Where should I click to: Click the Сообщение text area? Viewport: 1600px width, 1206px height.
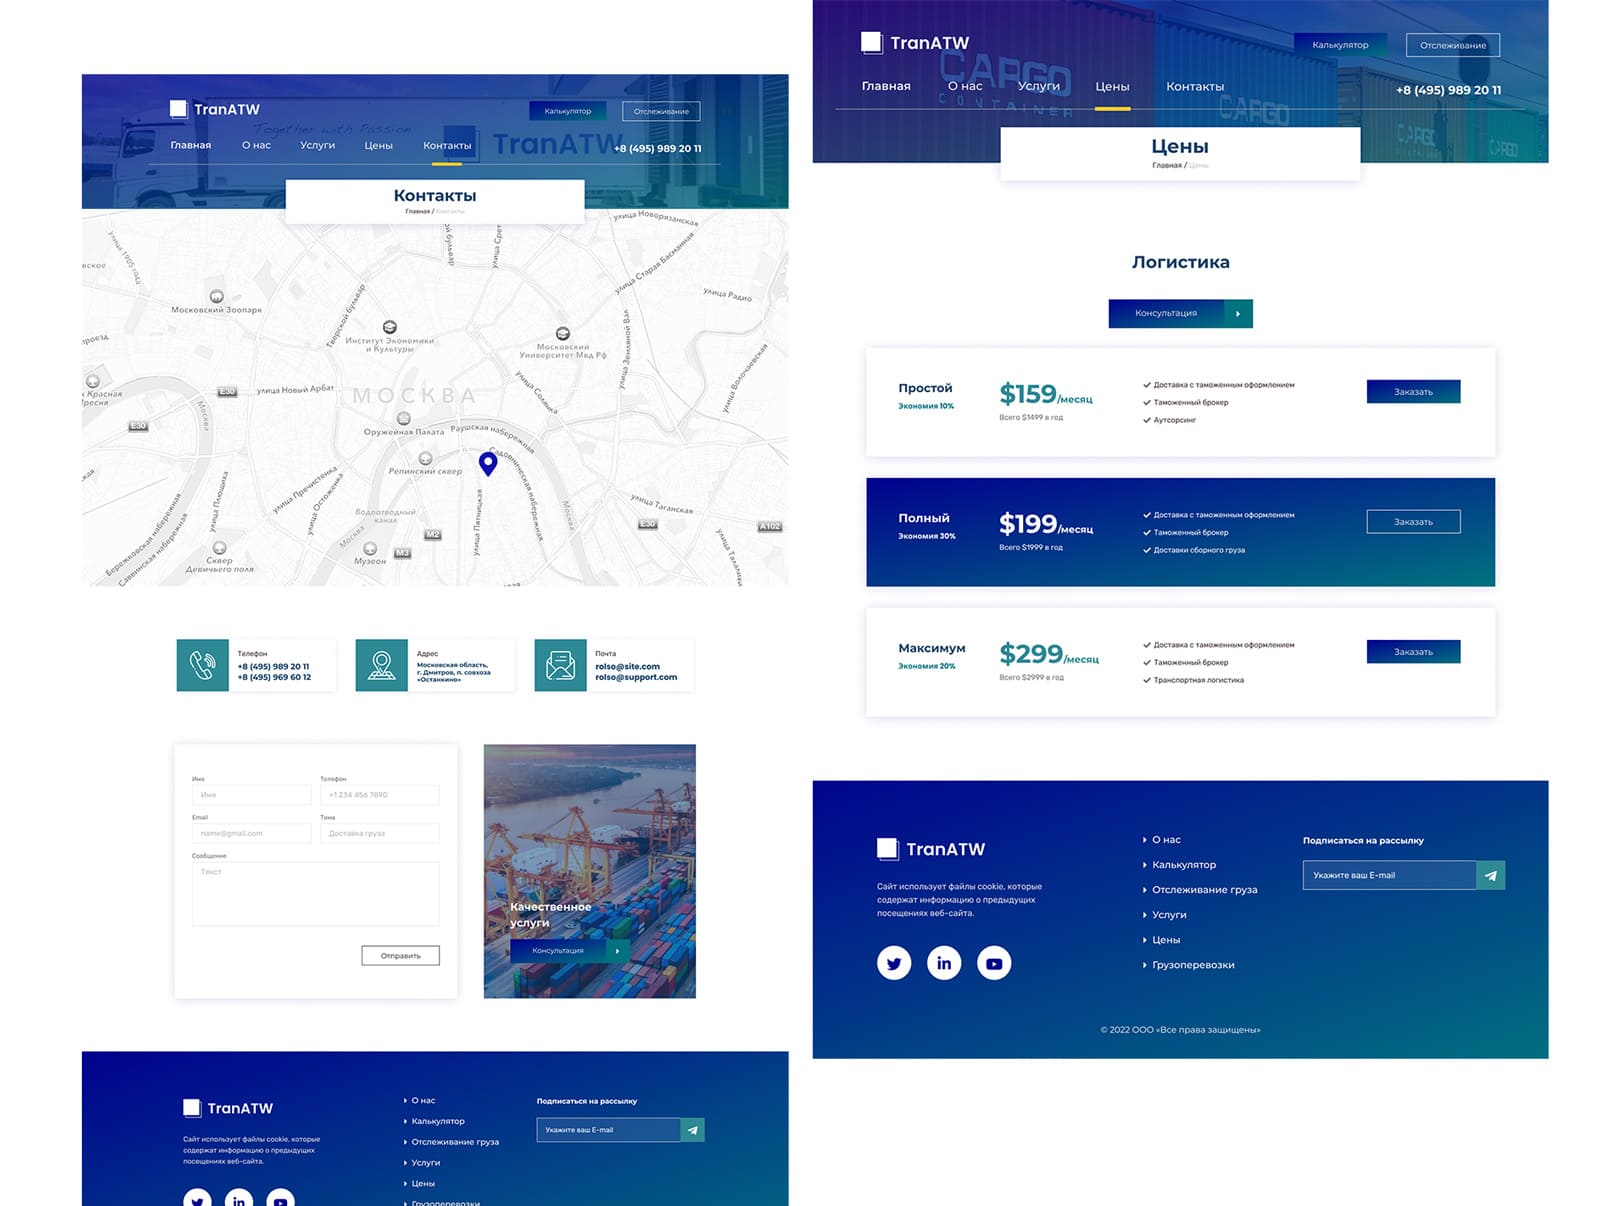315,894
